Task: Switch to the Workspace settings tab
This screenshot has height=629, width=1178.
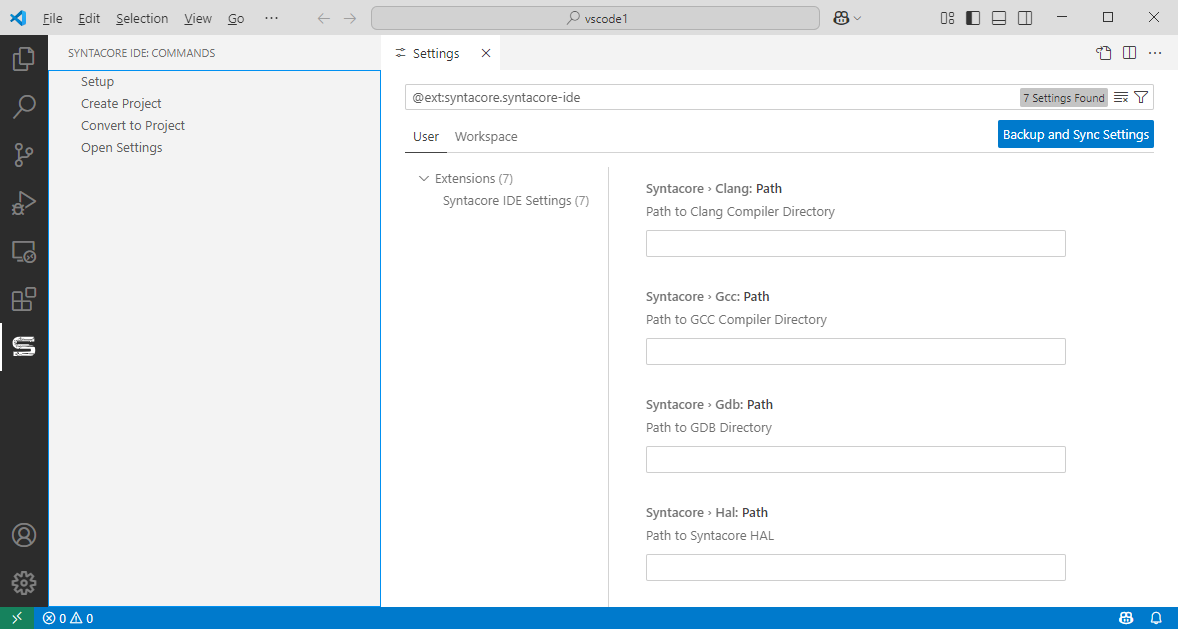Action: click(x=486, y=137)
